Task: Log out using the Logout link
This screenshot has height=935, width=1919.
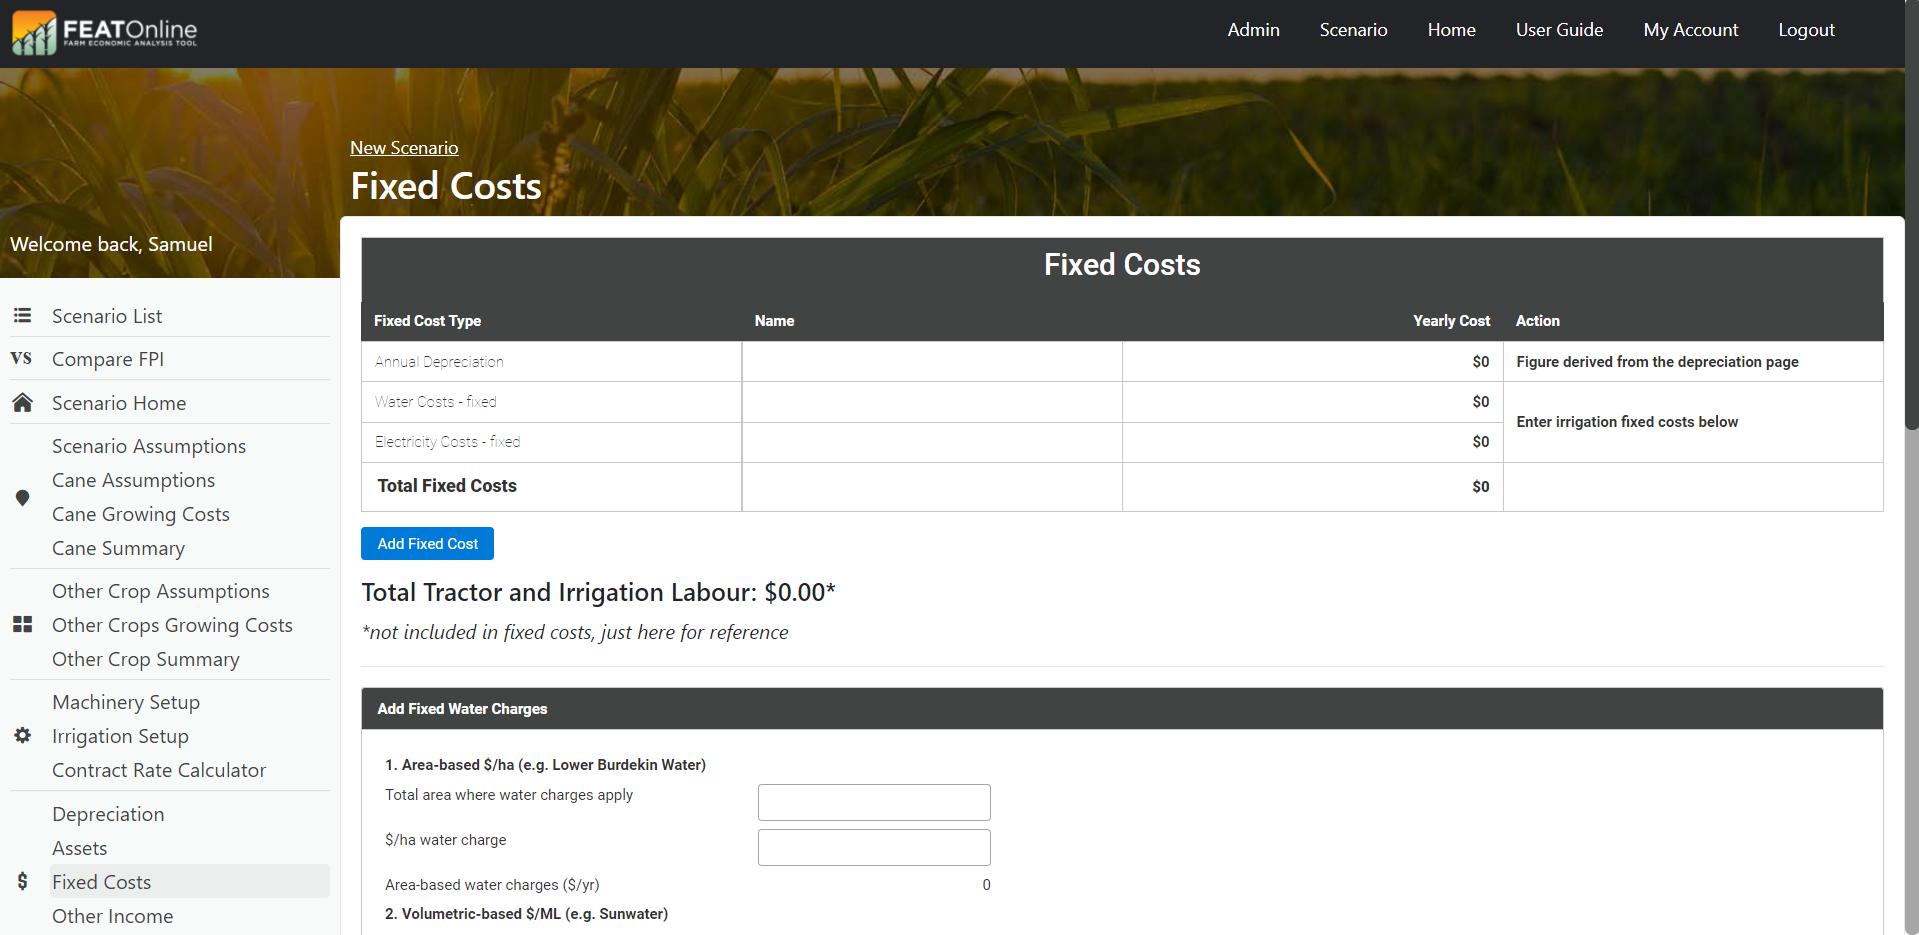Action: point(1806,30)
